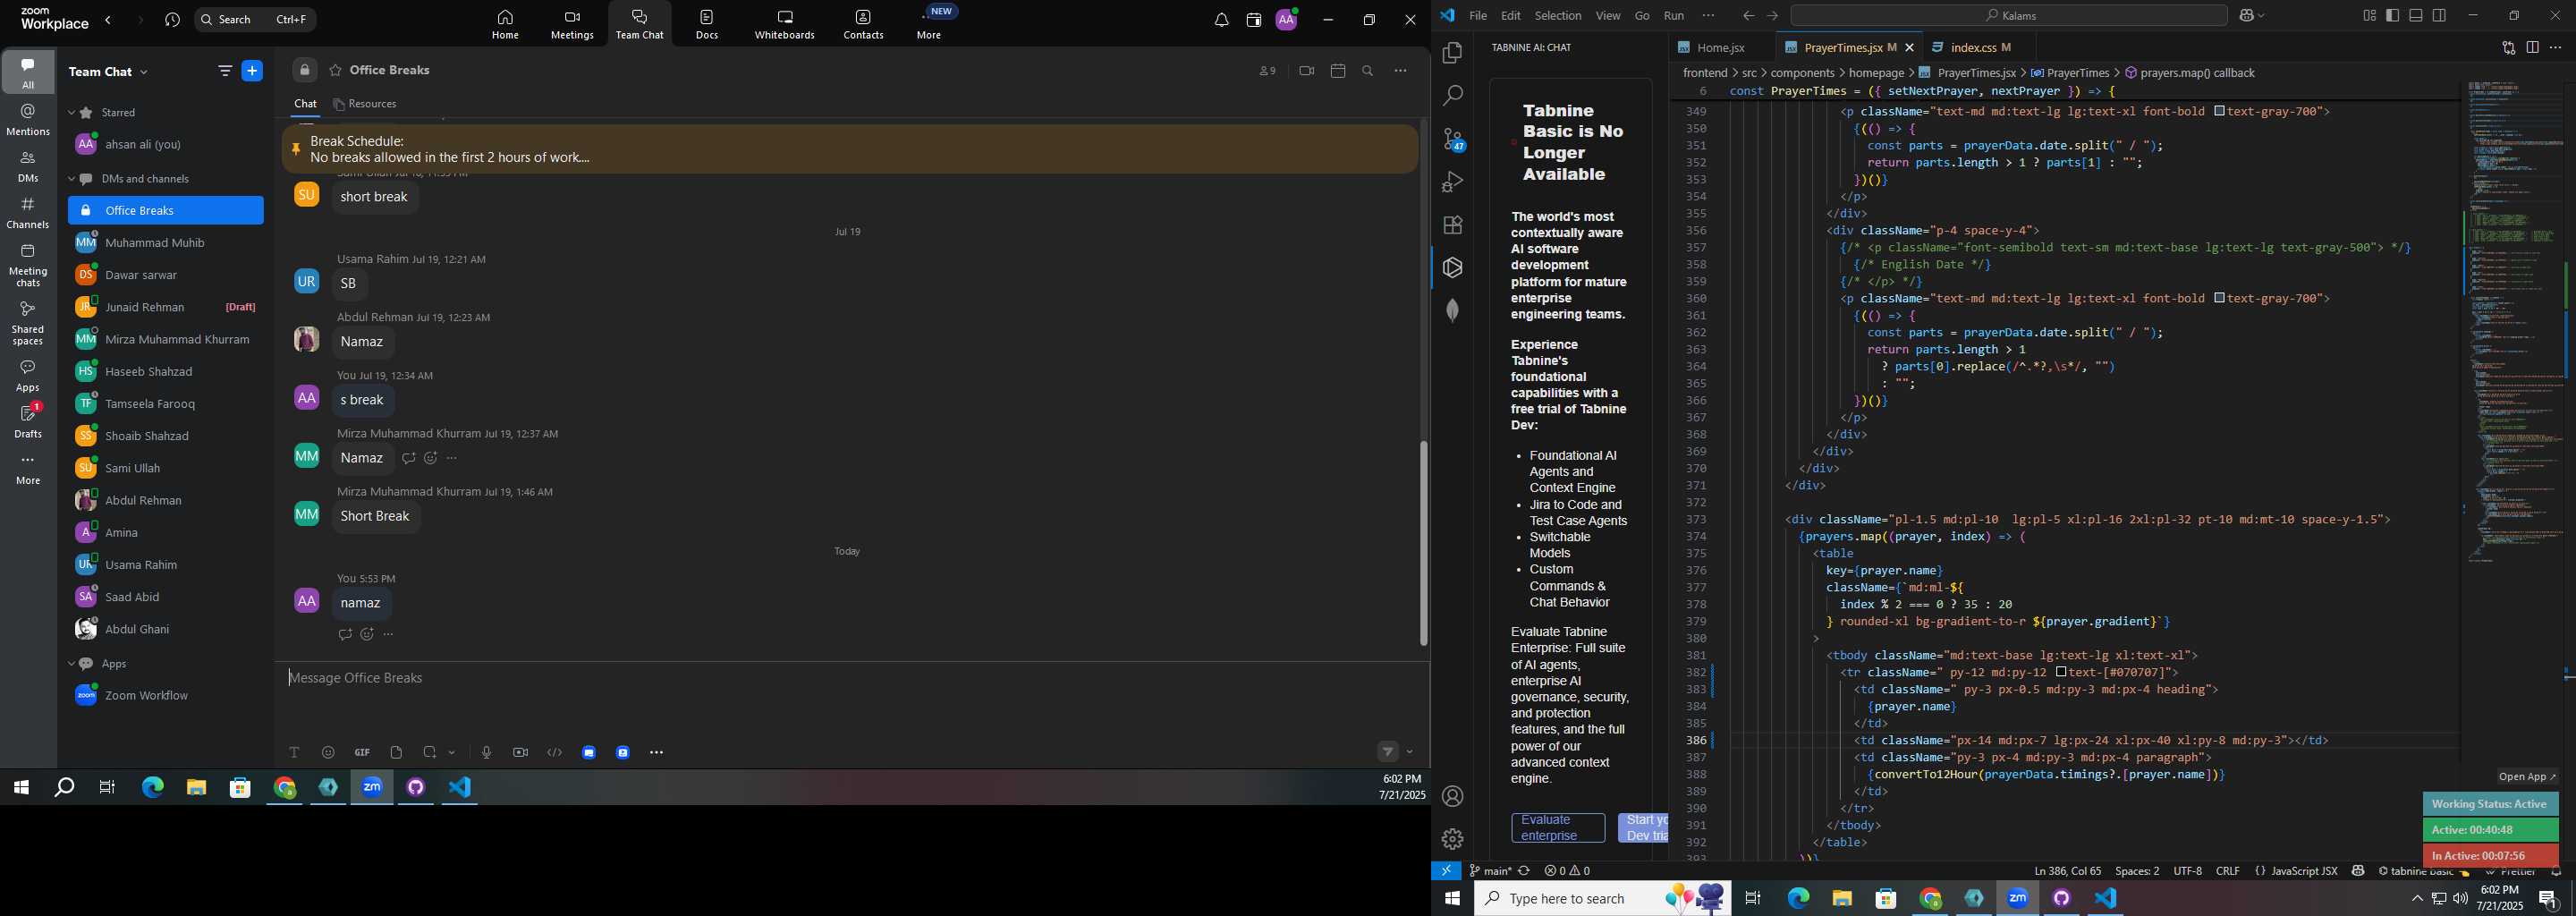The width and height of the screenshot is (2576, 916).
Task: Toggle VS Code primary side bar
Action: [x=2392, y=15]
